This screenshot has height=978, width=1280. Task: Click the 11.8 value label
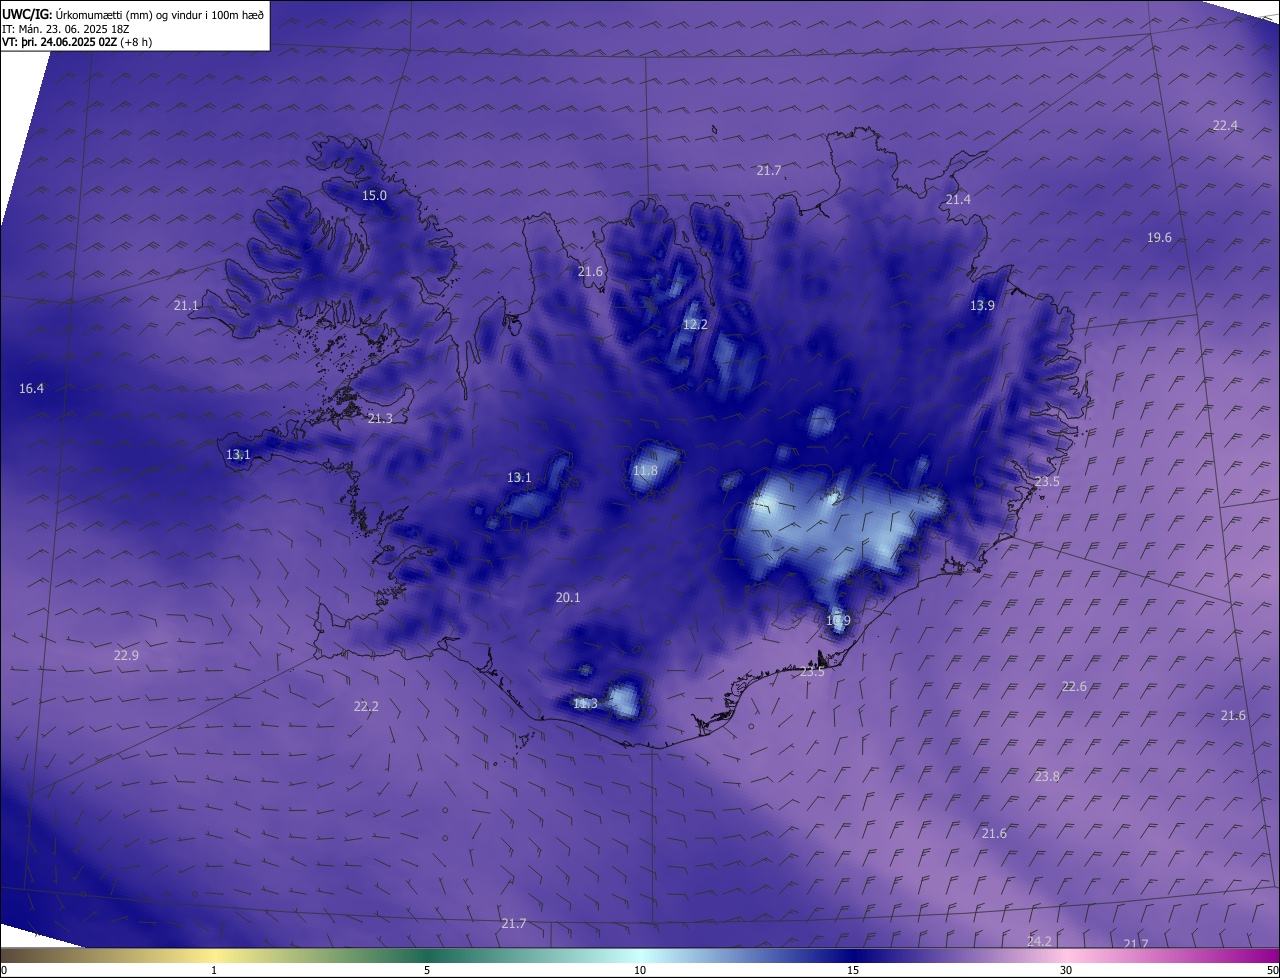coord(645,470)
